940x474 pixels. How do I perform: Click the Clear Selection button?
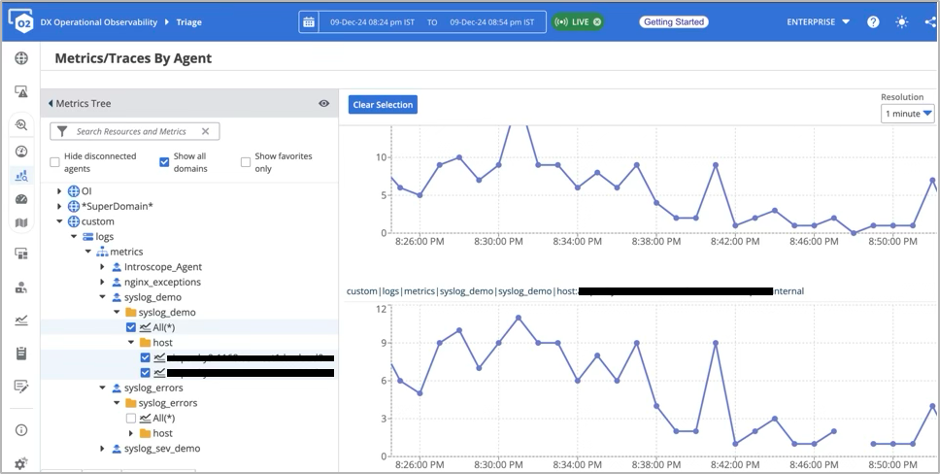[x=382, y=105]
